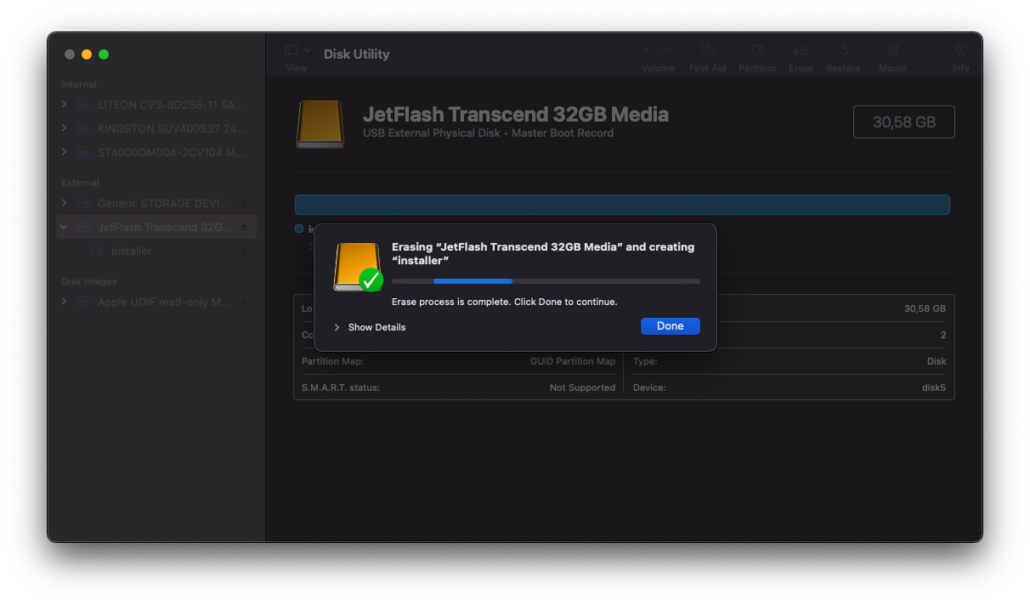Eject the JetFlash Transcend disk in sidebar
This screenshot has width=1030, height=605.
coord(244,227)
